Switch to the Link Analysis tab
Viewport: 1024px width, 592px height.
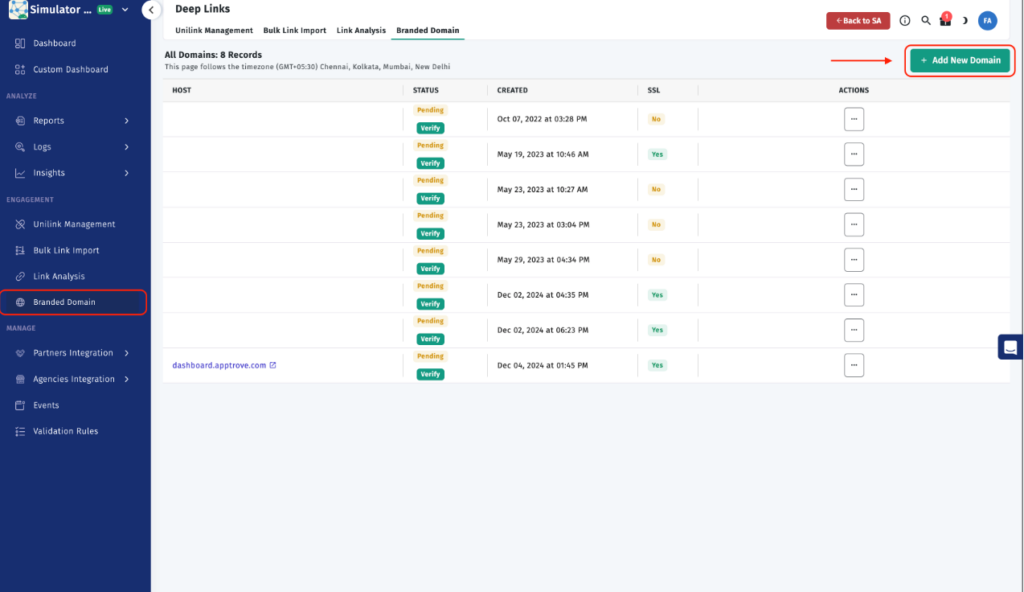[361, 31]
